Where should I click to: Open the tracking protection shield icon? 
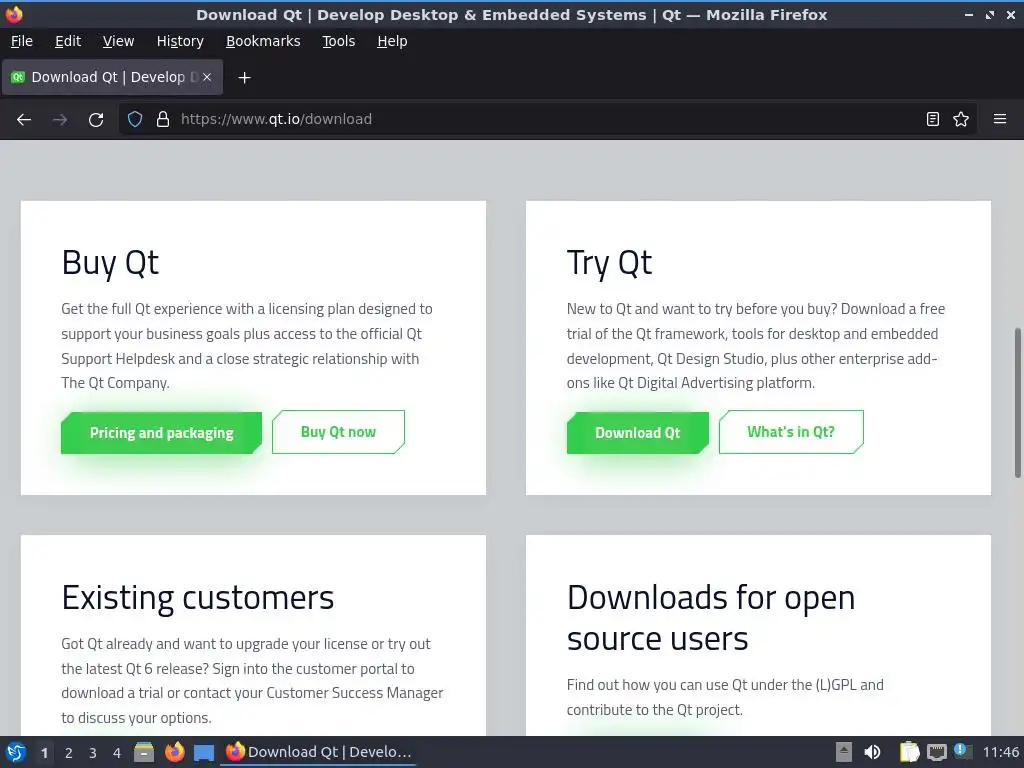click(x=135, y=120)
